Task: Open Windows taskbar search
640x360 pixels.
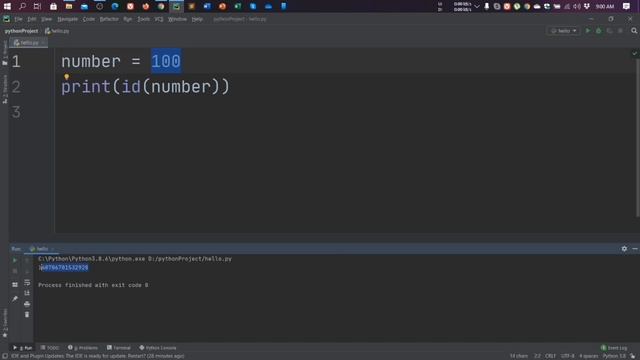Action: pyautogui.click(x=22, y=6)
